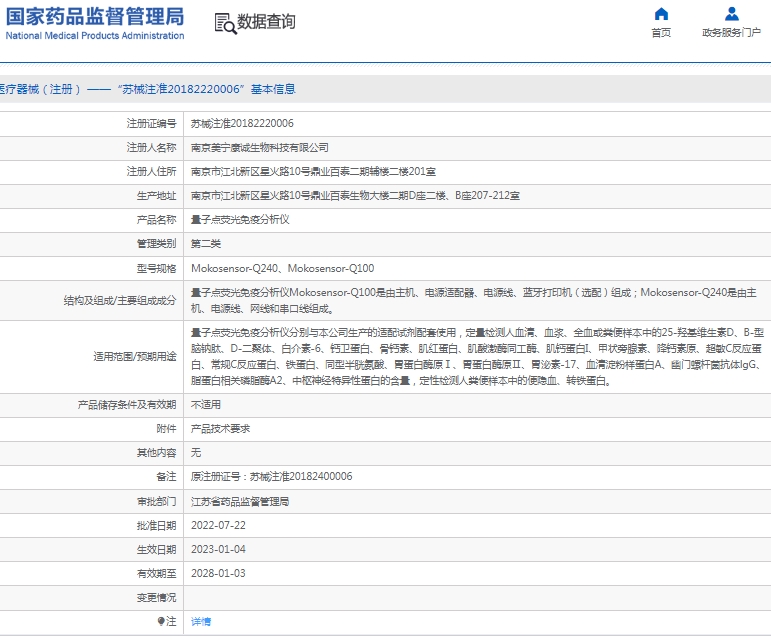The height and width of the screenshot is (640, 771).
Task: Click 江苏省药品监督管理局 approval department
Action: (x=240, y=501)
